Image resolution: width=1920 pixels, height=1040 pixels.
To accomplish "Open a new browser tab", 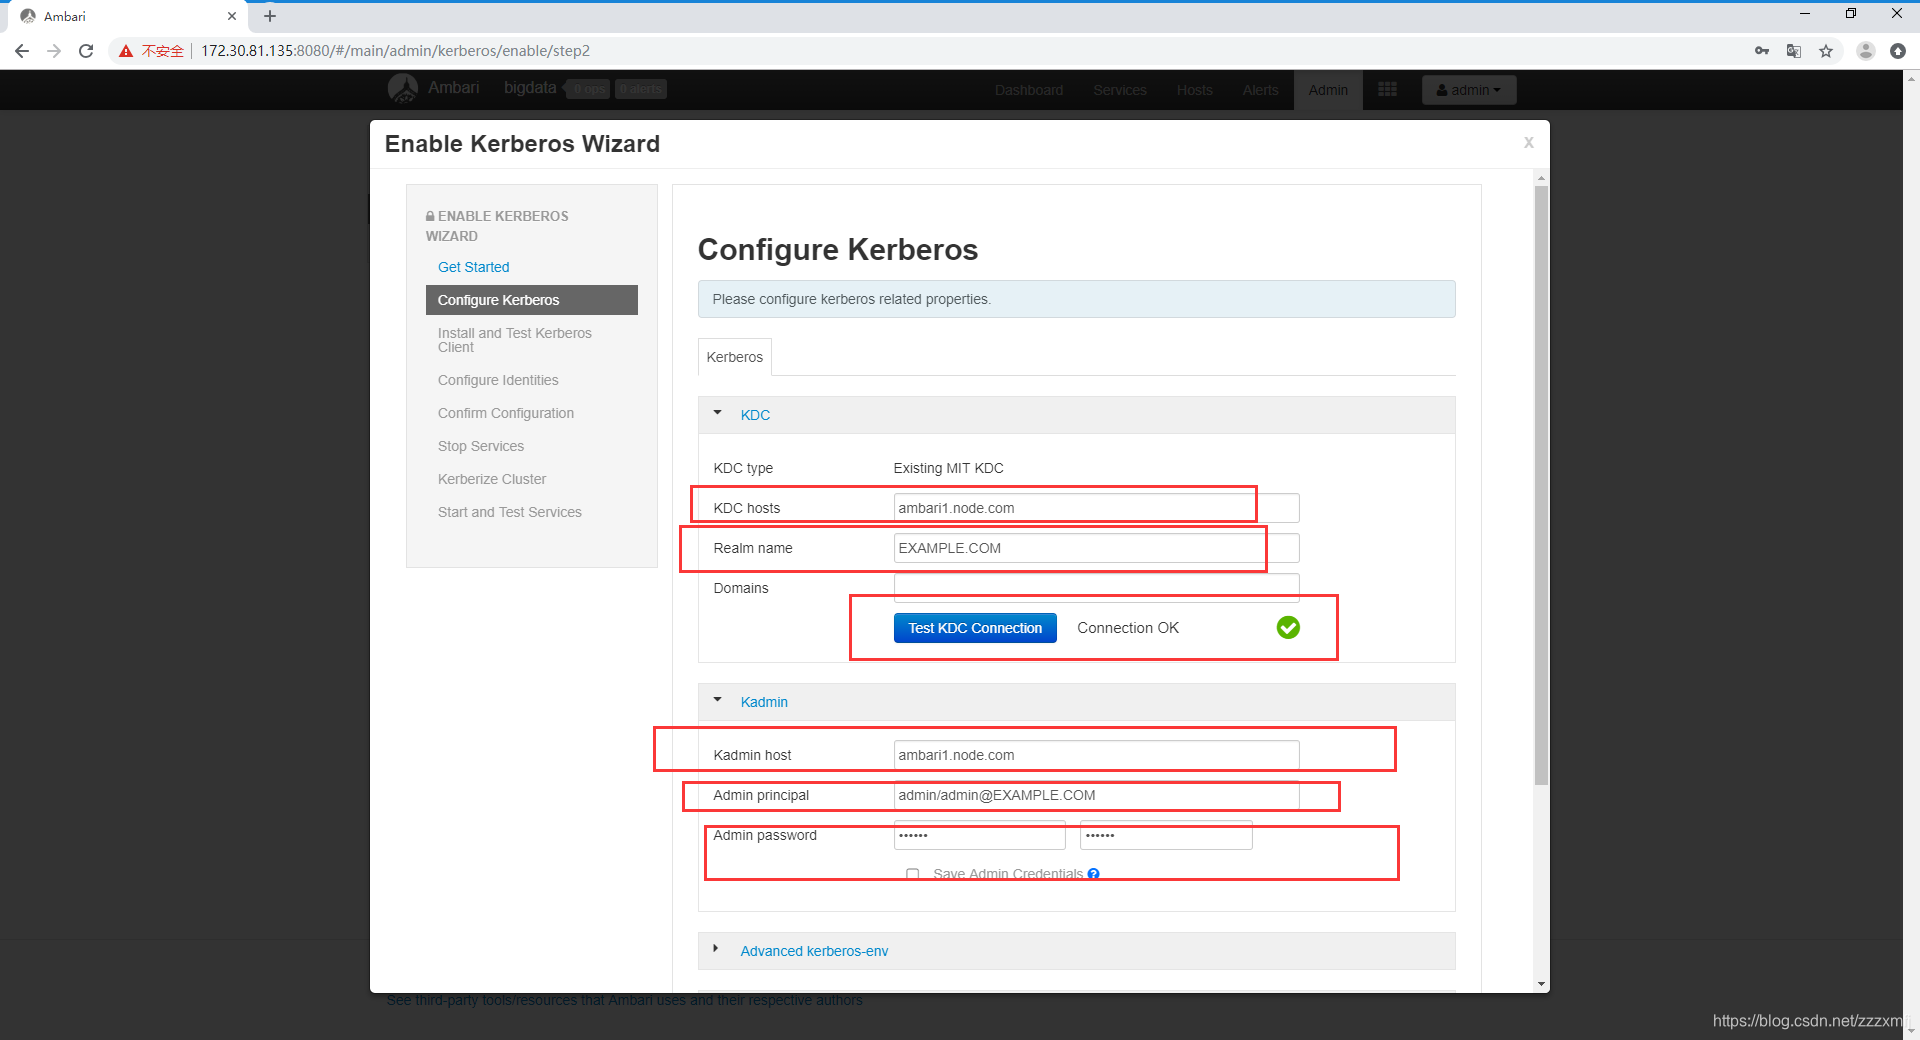I will pos(270,16).
